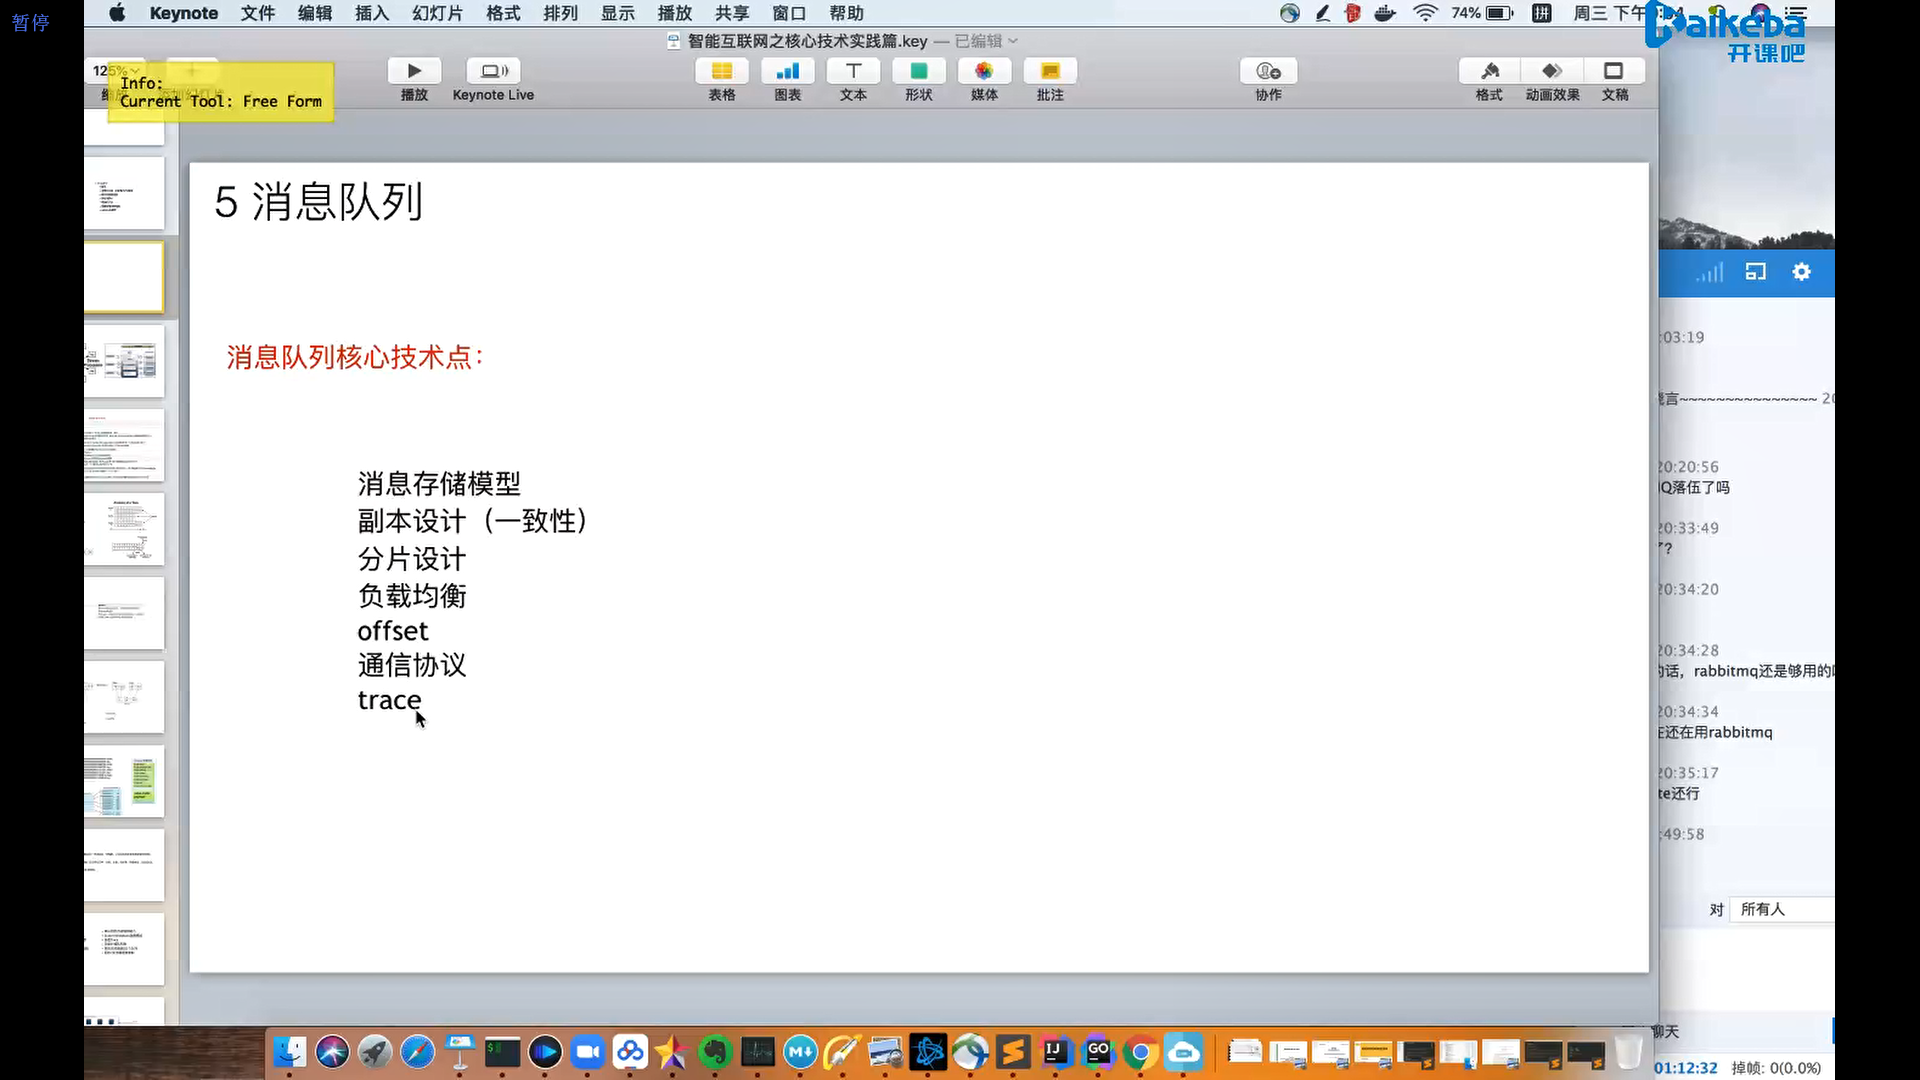
Task: Select the slide thumbnail with green note
Action: 124,782
